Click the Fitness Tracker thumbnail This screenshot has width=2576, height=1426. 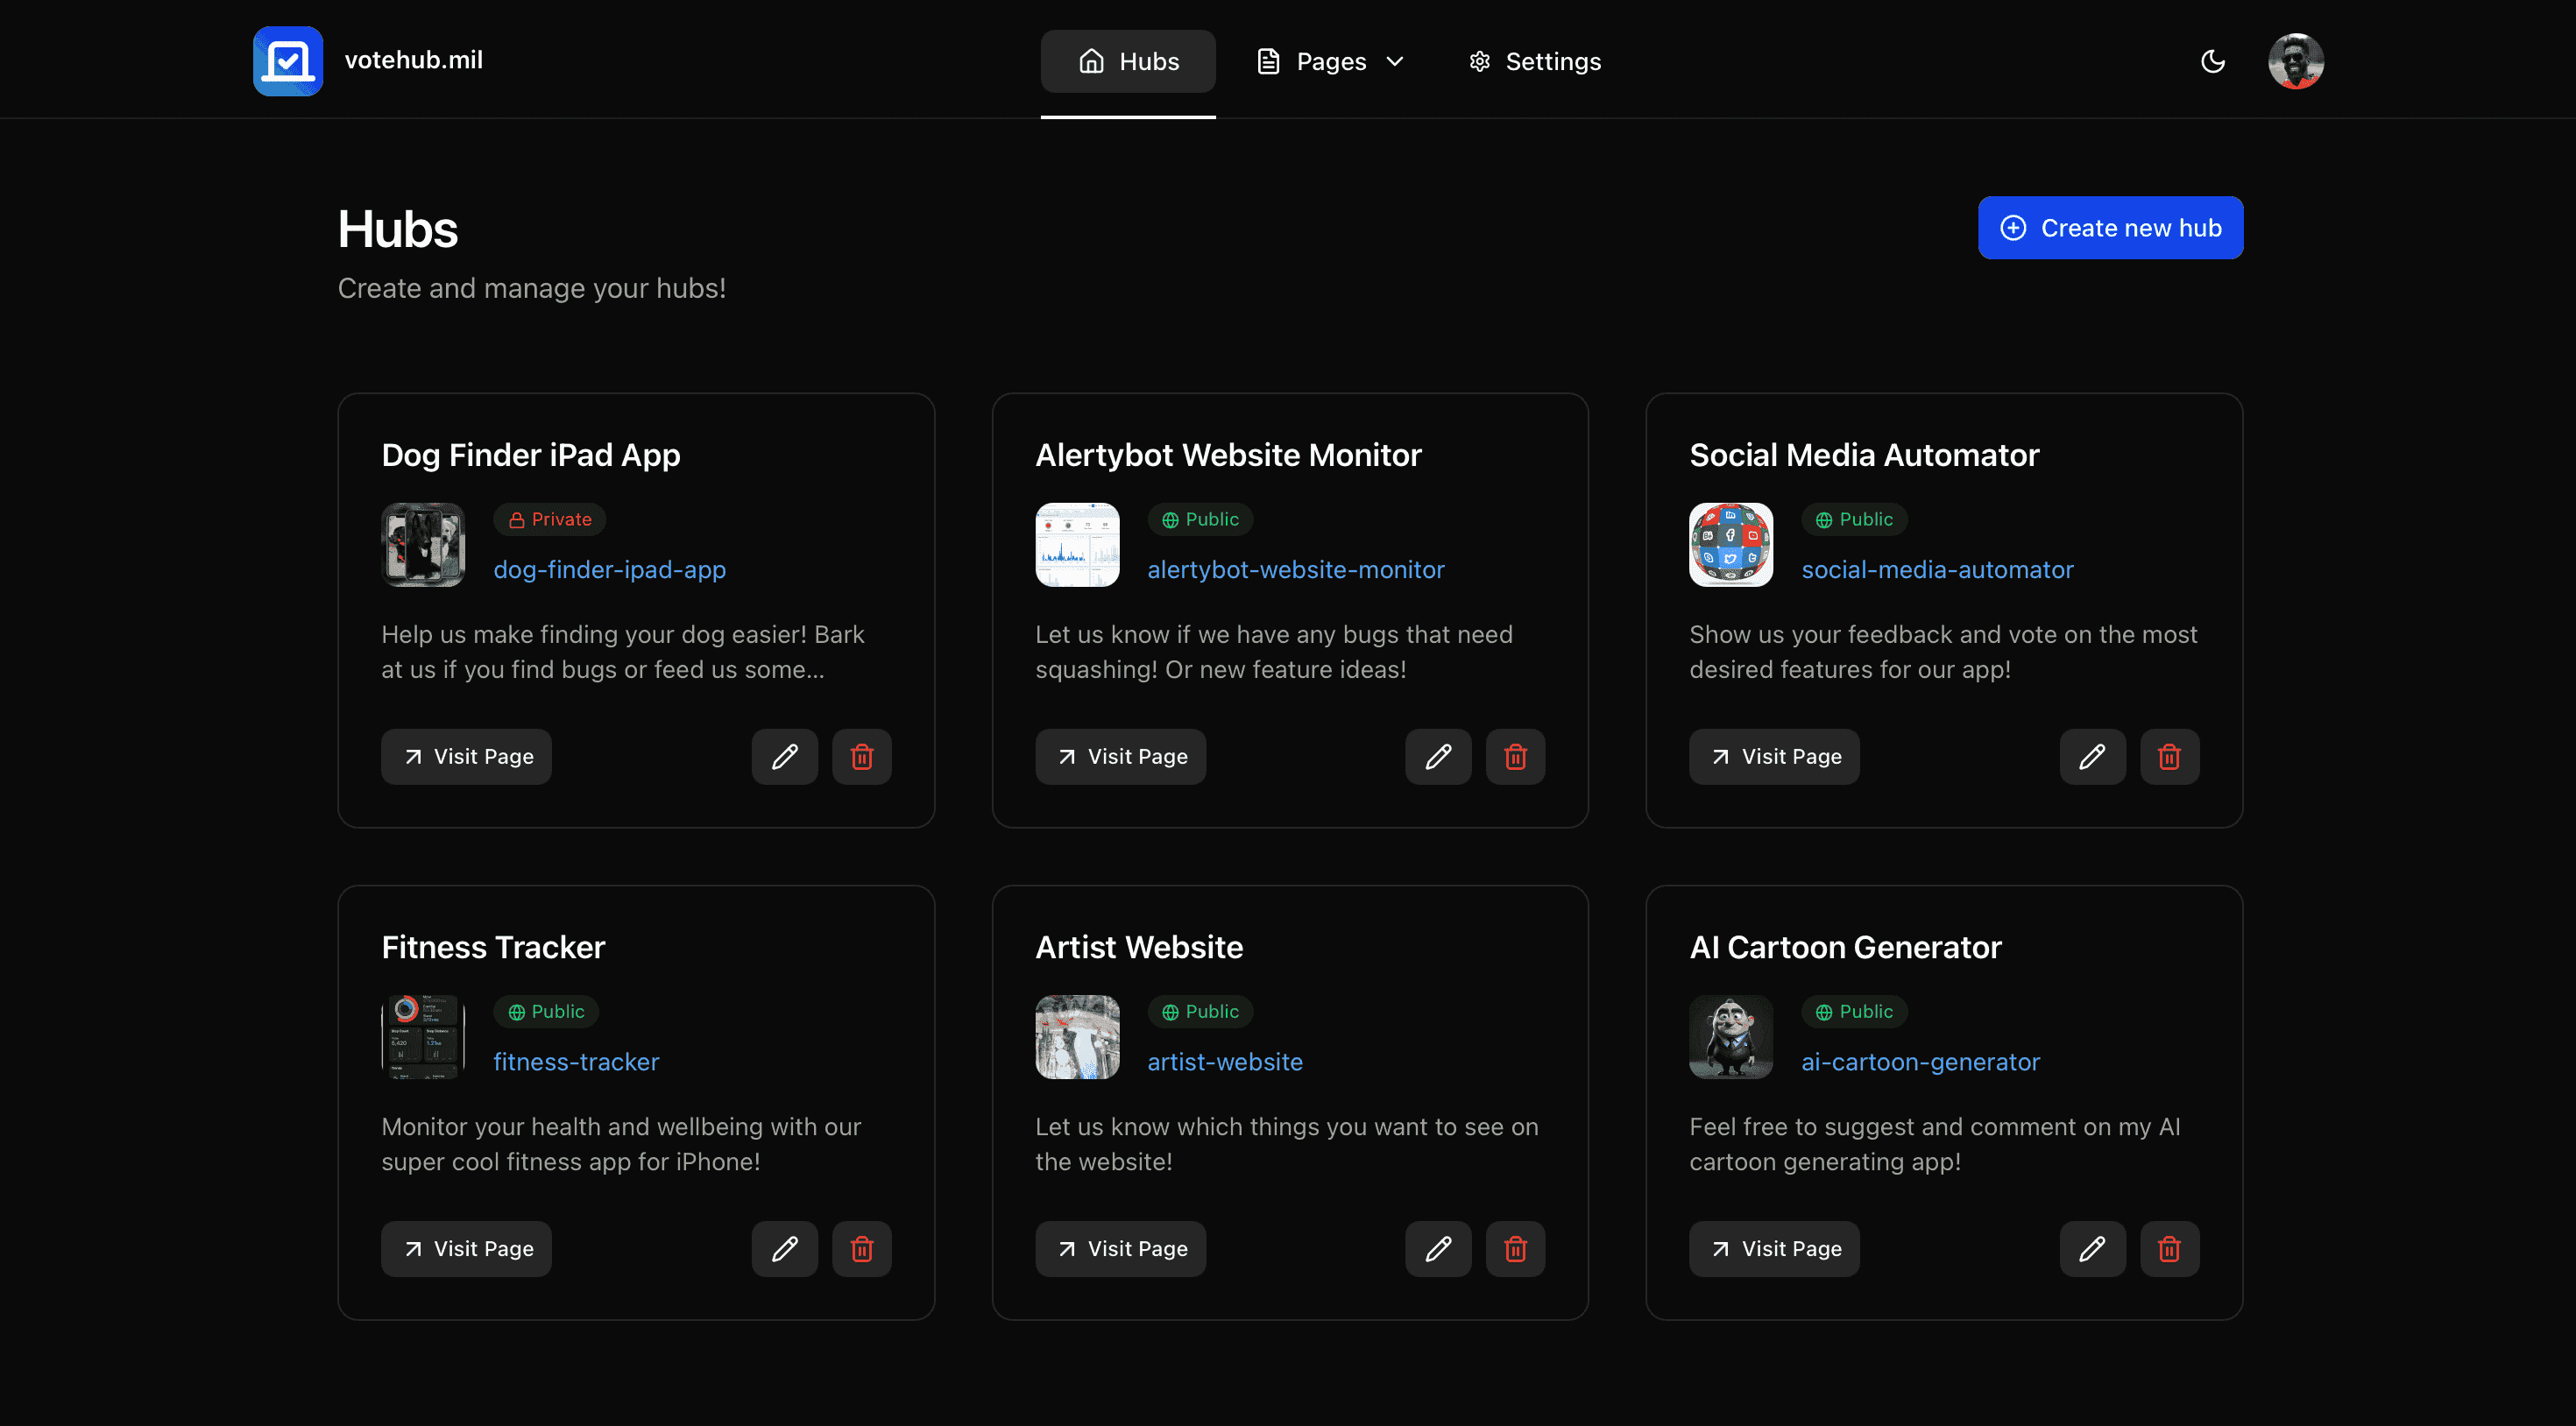423,1037
